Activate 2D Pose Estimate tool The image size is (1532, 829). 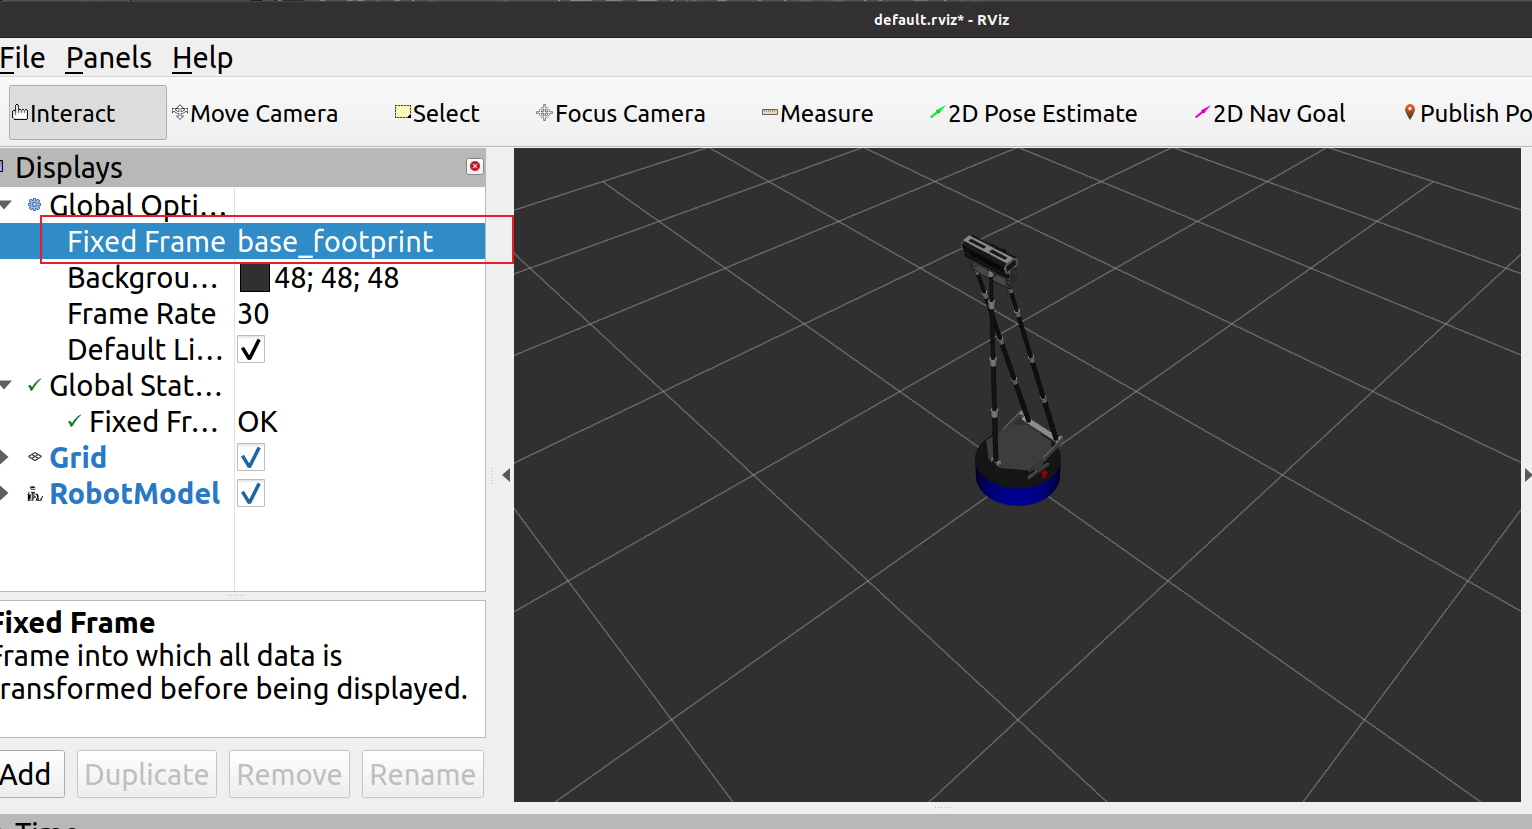coord(1033,114)
